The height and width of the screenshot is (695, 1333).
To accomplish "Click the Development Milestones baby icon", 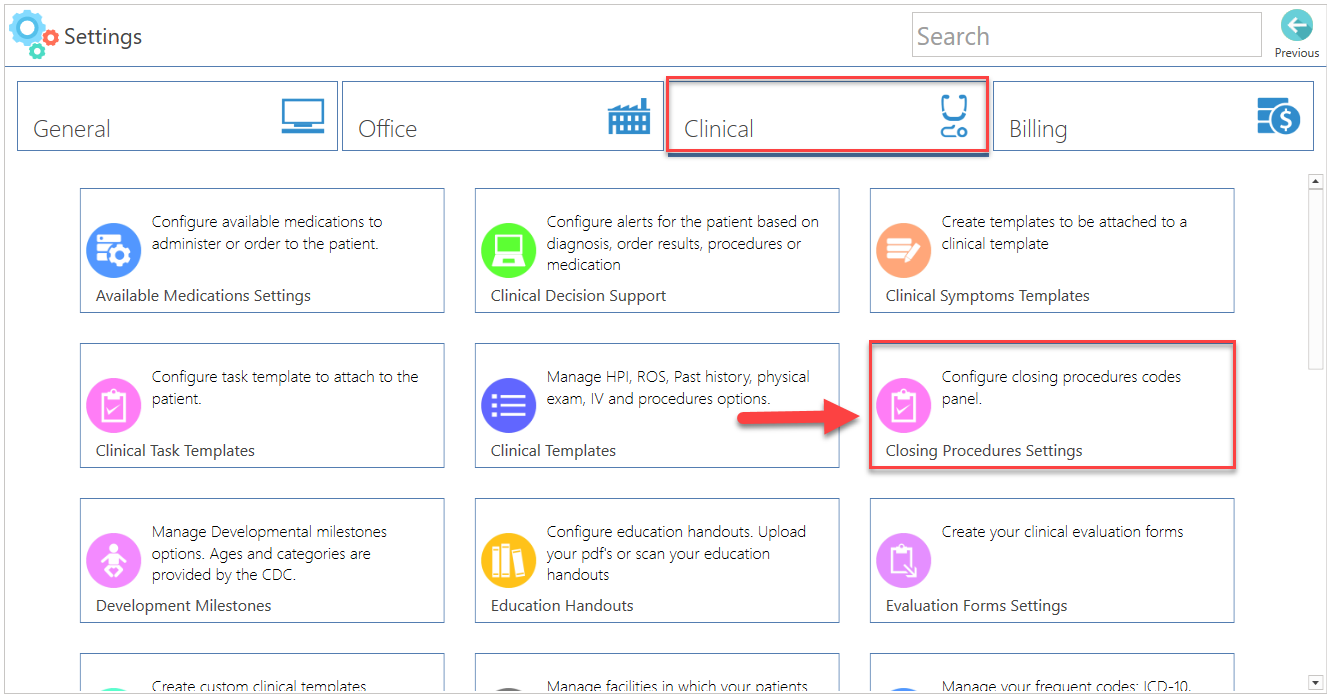I will (x=114, y=560).
